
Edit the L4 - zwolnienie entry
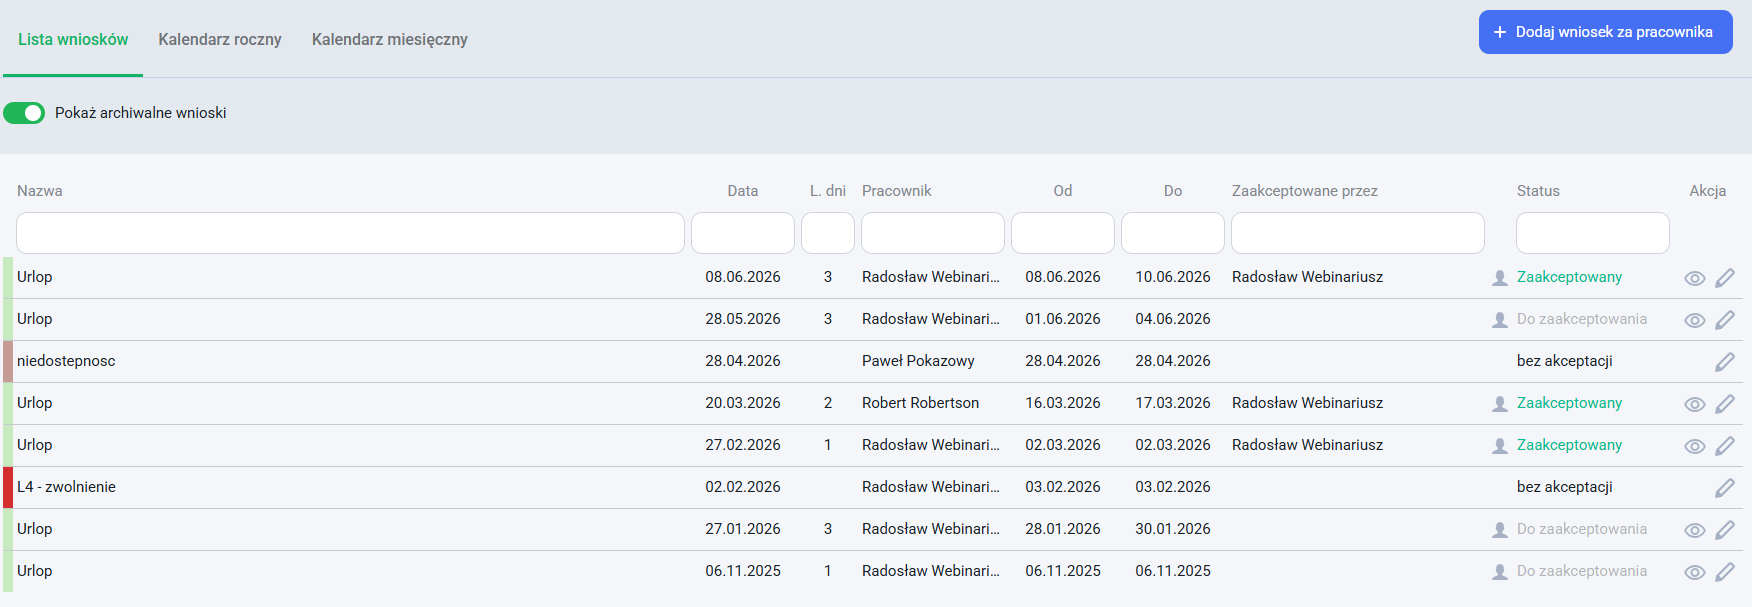coord(1725,488)
